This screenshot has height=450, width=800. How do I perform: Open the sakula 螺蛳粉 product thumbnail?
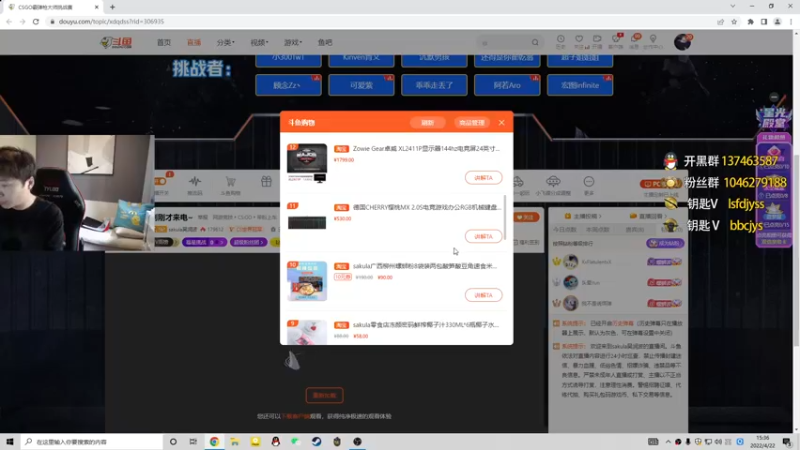pos(307,281)
